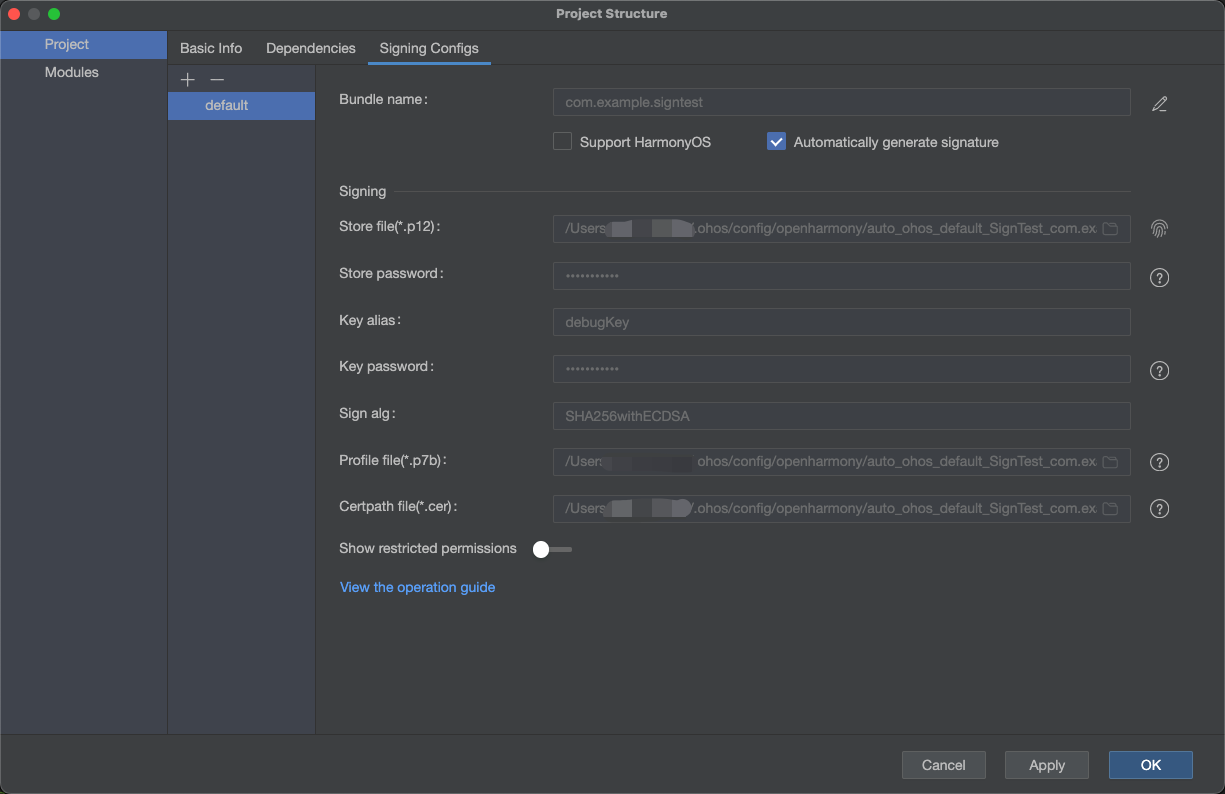Click the fingerprint icon next to Store file

tap(1159, 228)
